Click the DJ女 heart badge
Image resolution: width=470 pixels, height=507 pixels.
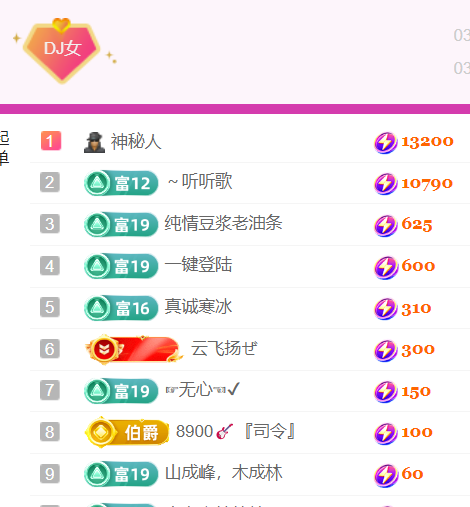62,51
